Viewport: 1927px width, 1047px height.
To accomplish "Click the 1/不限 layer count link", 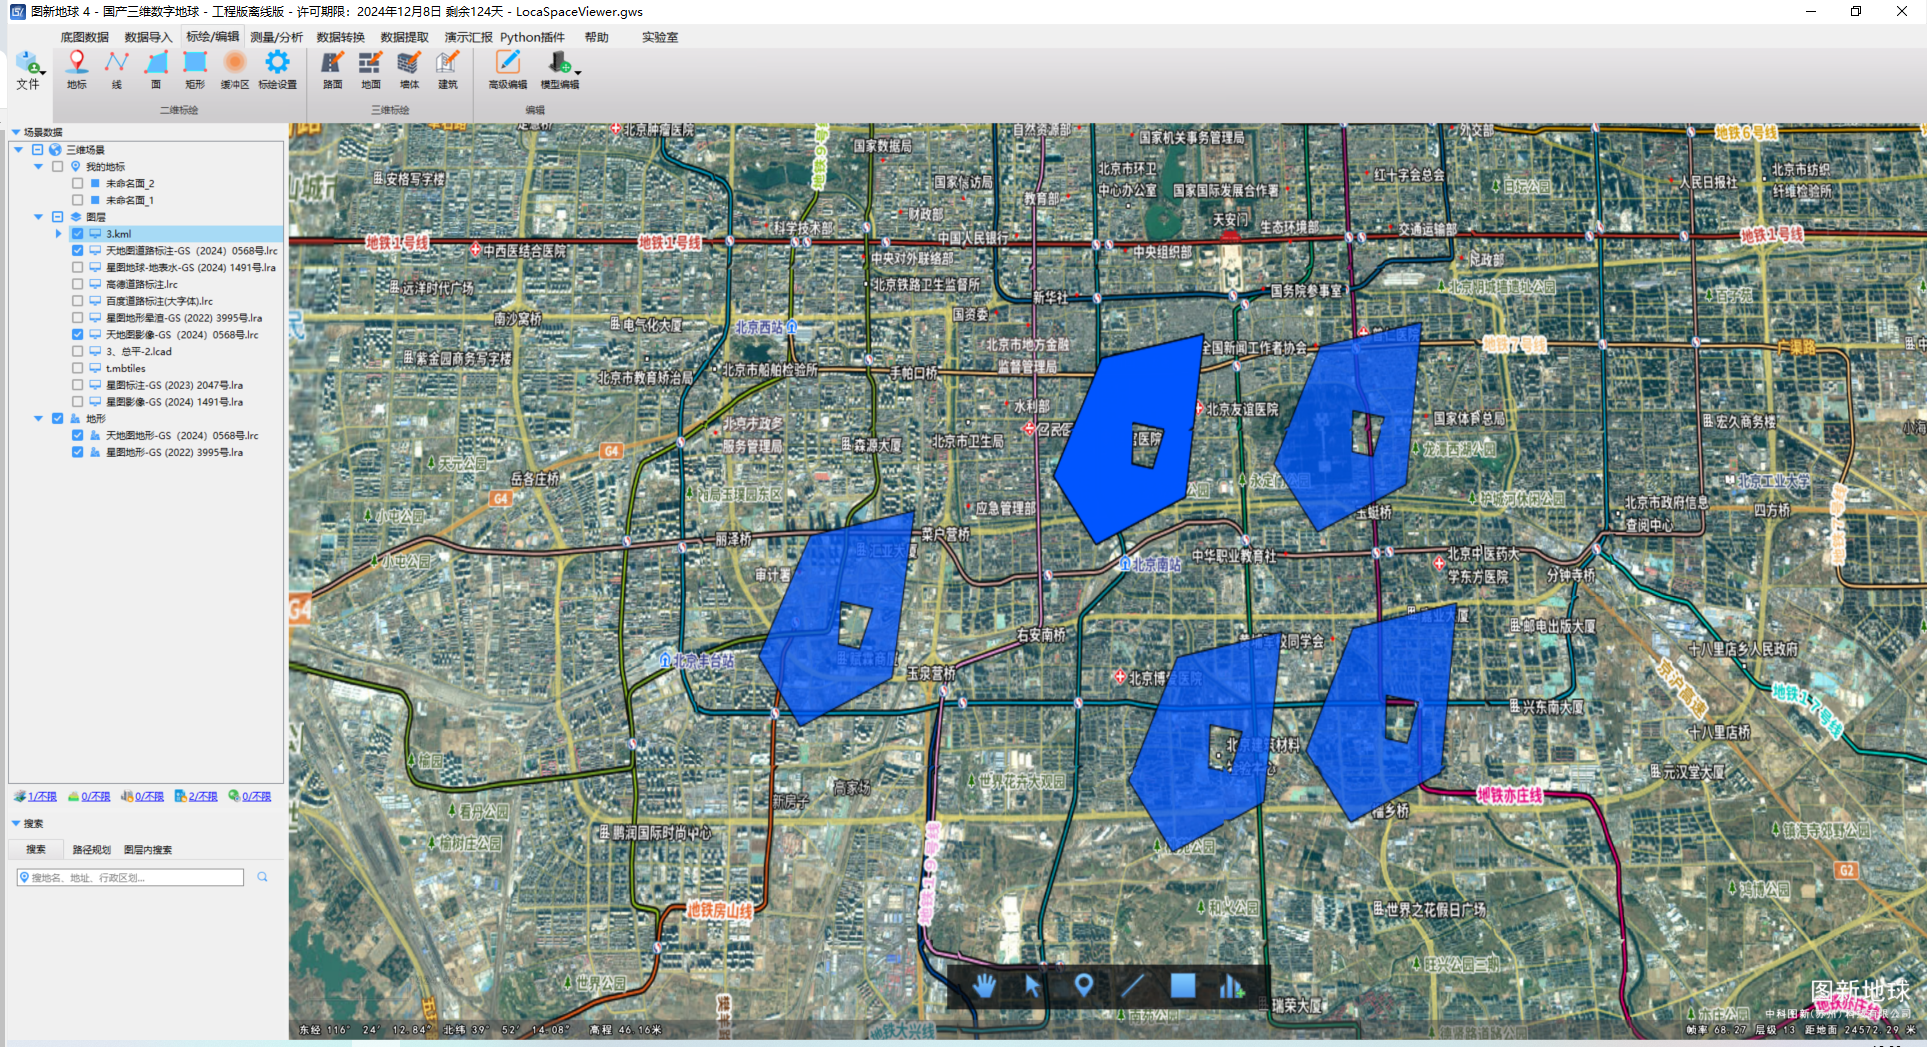I will tap(42, 797).
